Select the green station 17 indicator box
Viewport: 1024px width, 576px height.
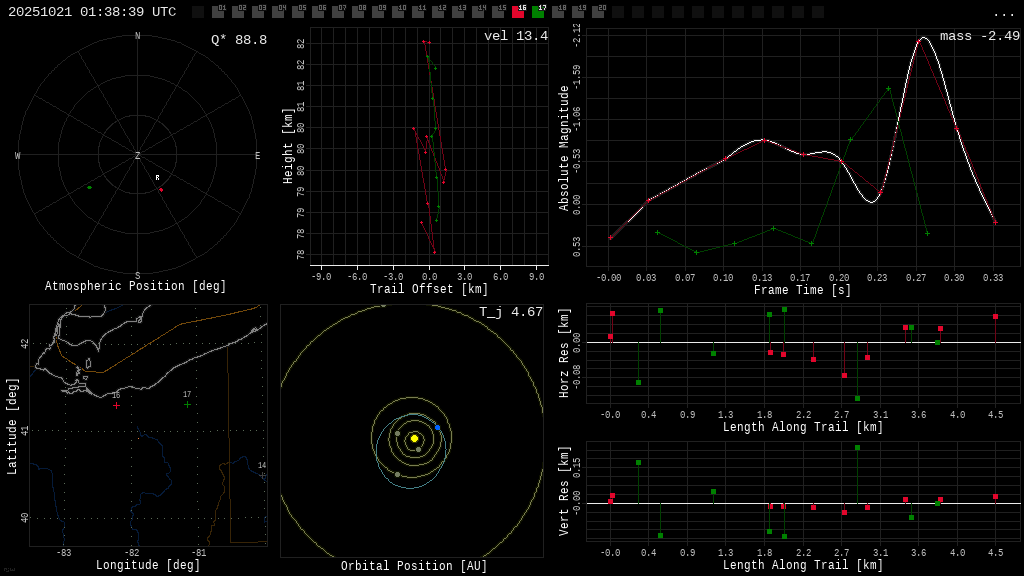coord(538,12)
